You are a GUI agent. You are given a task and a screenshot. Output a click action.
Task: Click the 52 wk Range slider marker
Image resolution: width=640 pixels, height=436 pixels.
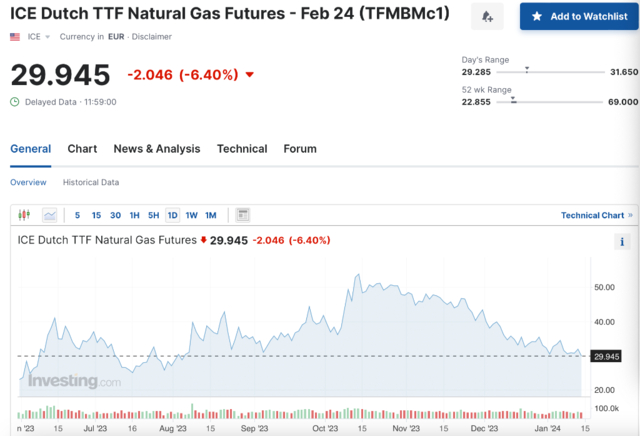click(x=513, y=100)
